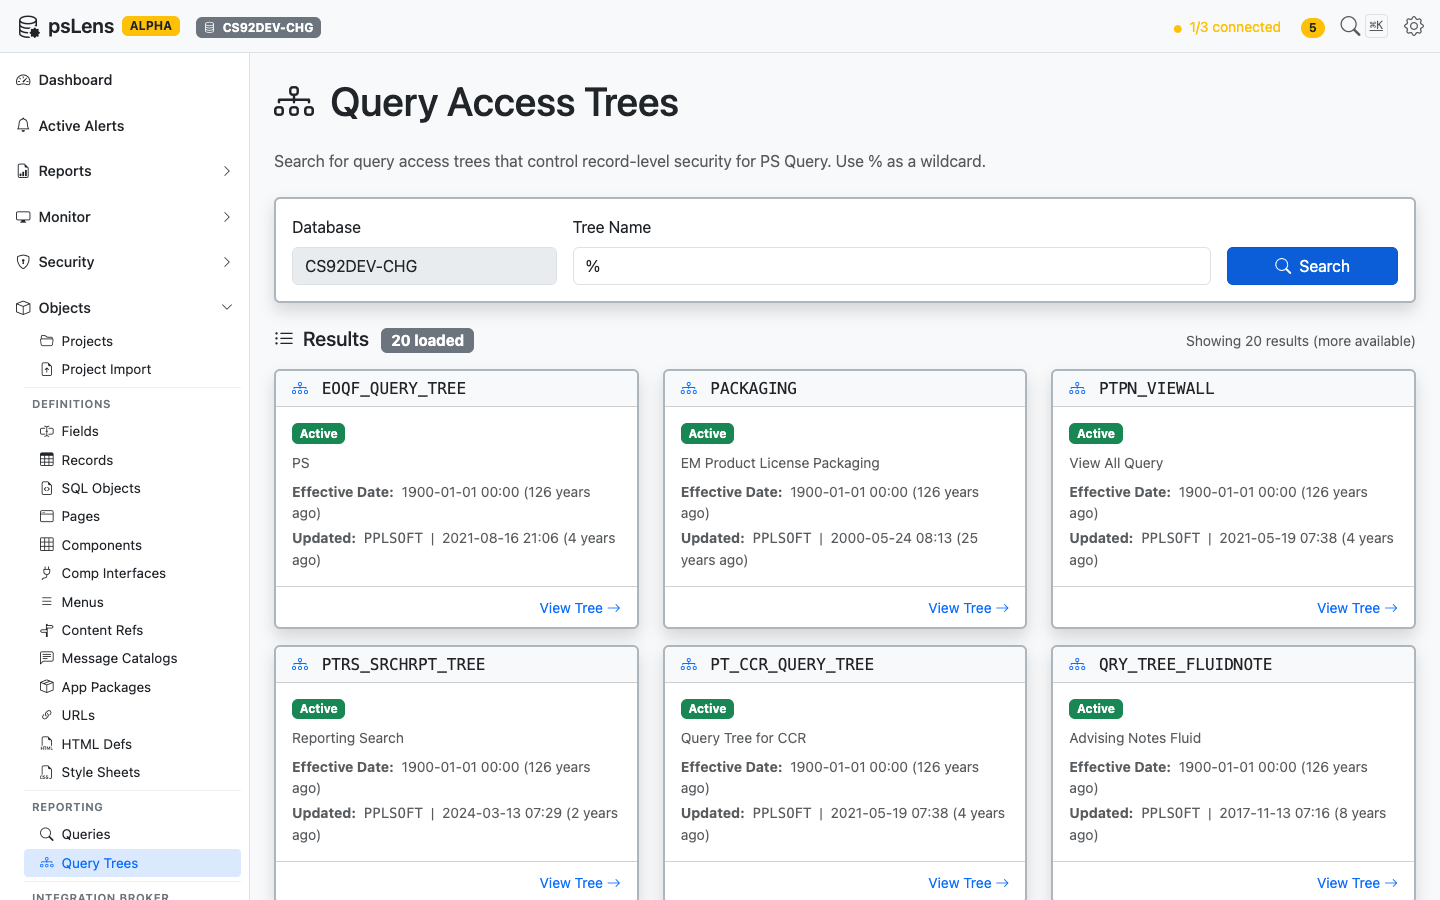This screenshot has height=900, width=1440.
Task: Click the 1/3 connected status indicator
Action: tap(1227, 28)
